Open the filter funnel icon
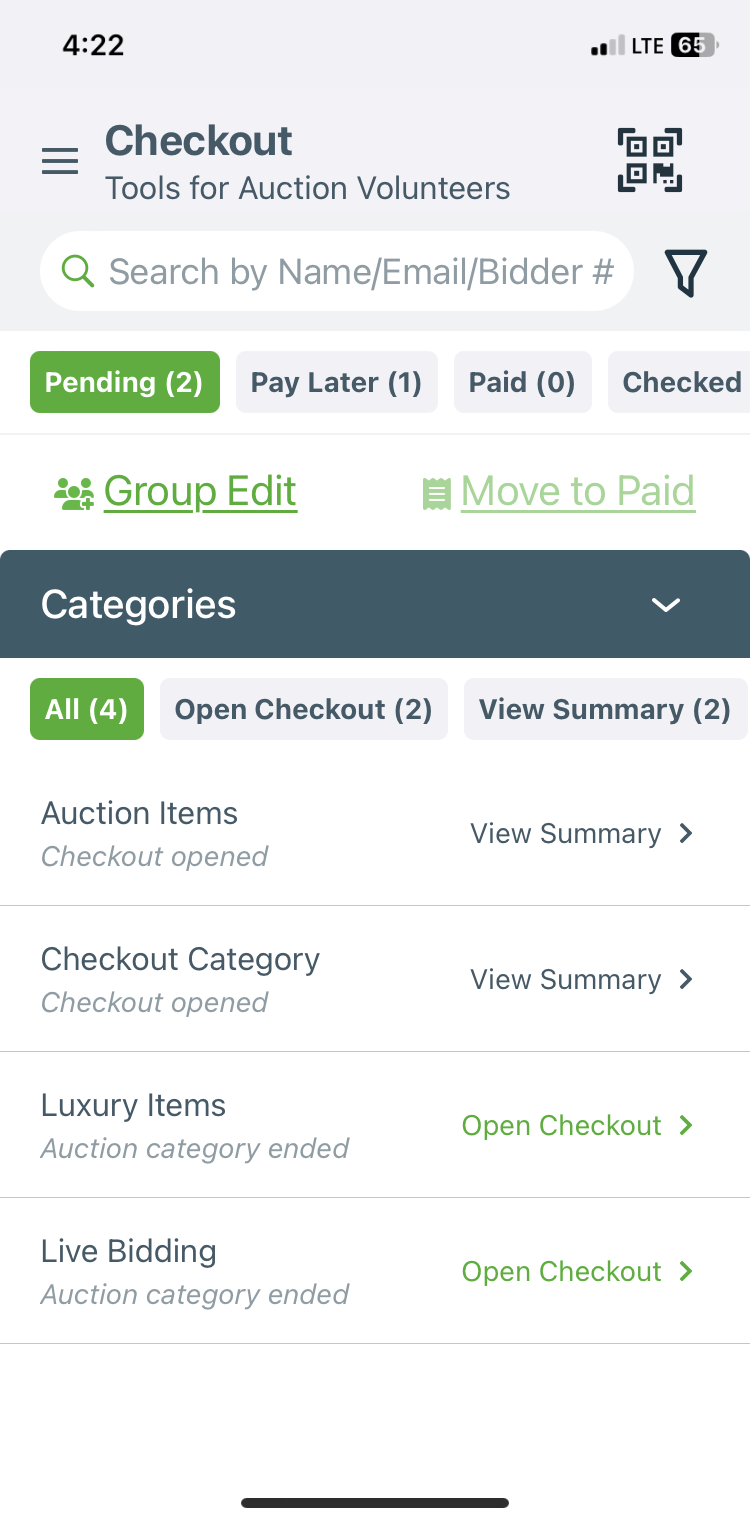 tap(686, 272)
